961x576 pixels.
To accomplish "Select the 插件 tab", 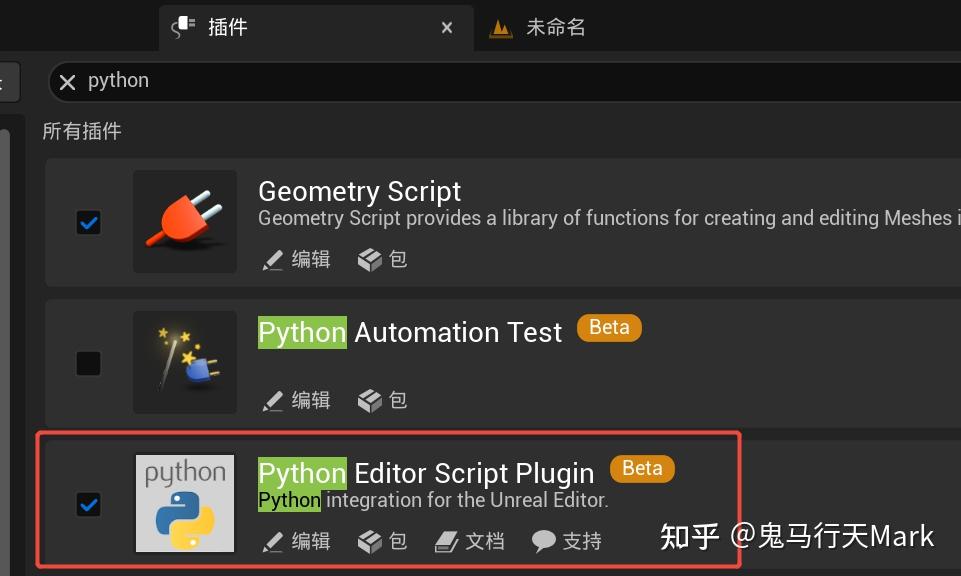I will 228,27.
